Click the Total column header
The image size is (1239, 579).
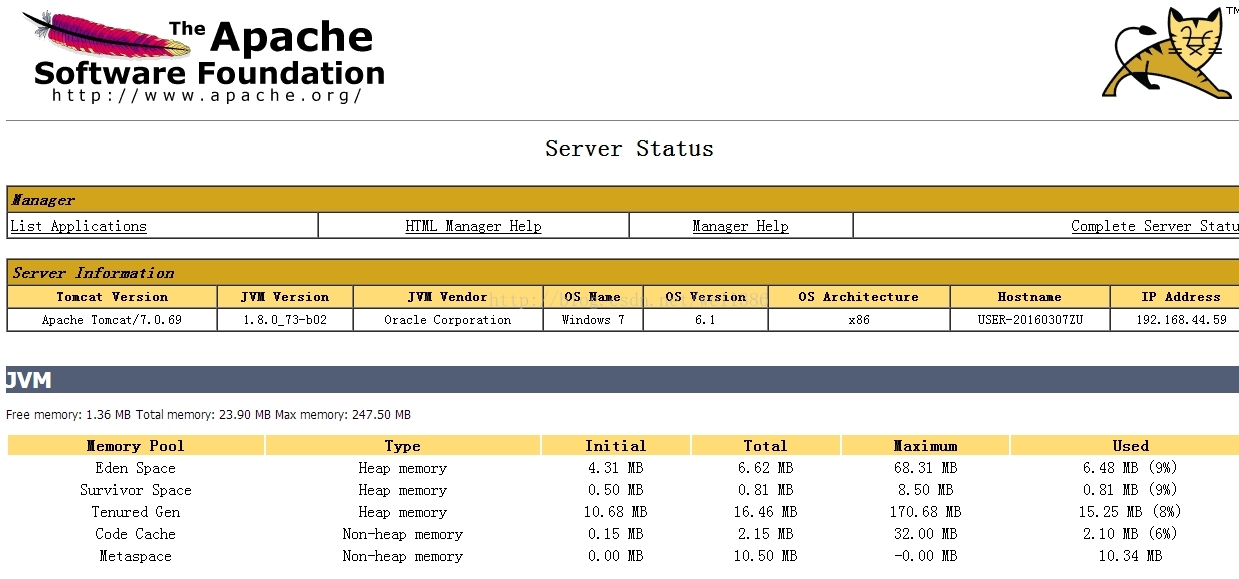pyautogui.click(x=766, y=446)
